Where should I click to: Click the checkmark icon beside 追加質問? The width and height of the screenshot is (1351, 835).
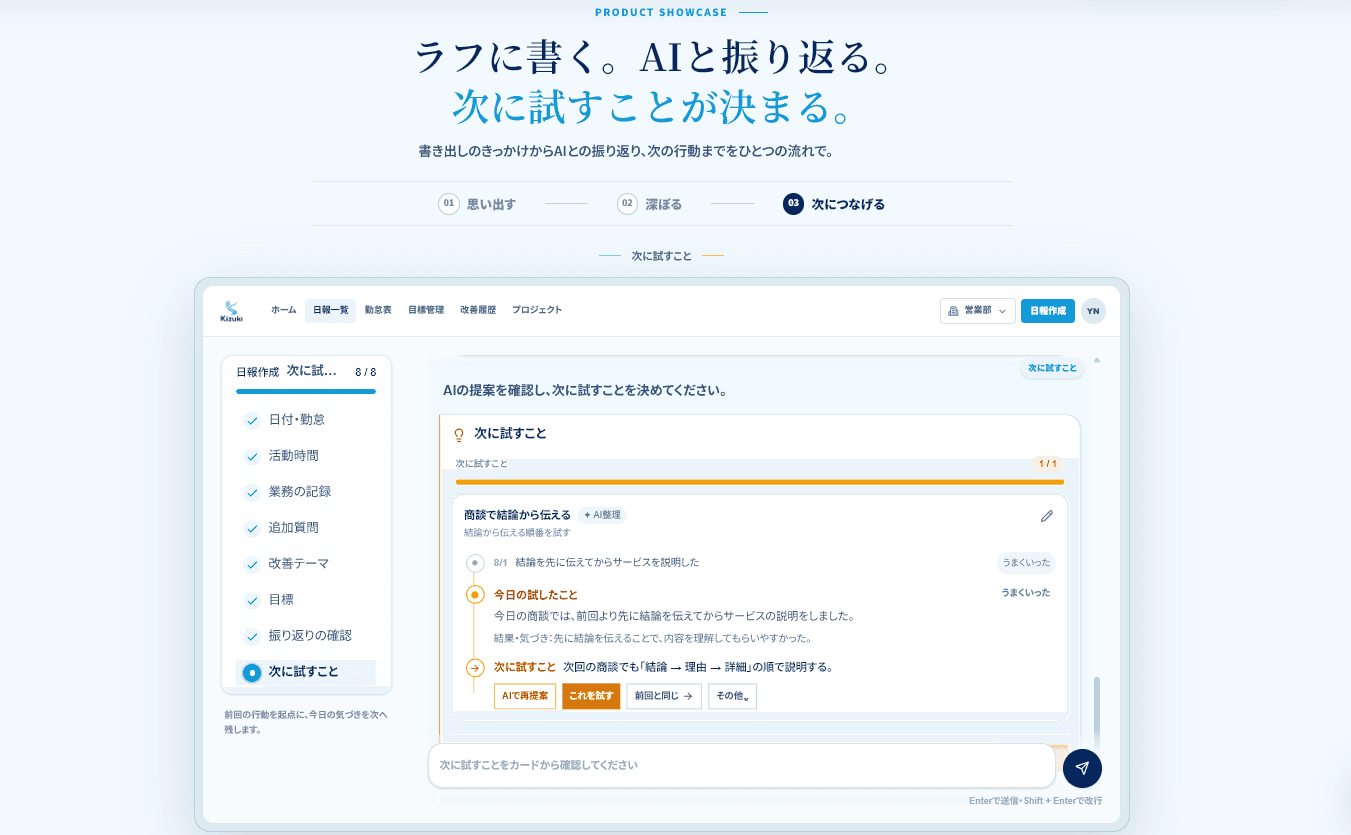[252, 528]
